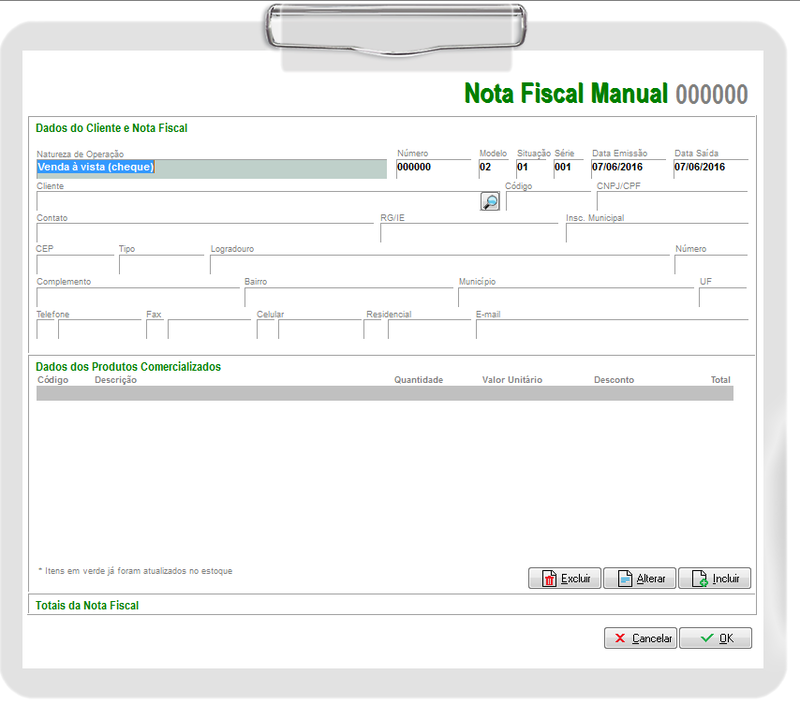Edit the Data Emissão date field
The image size is (800, 704).
627,168
